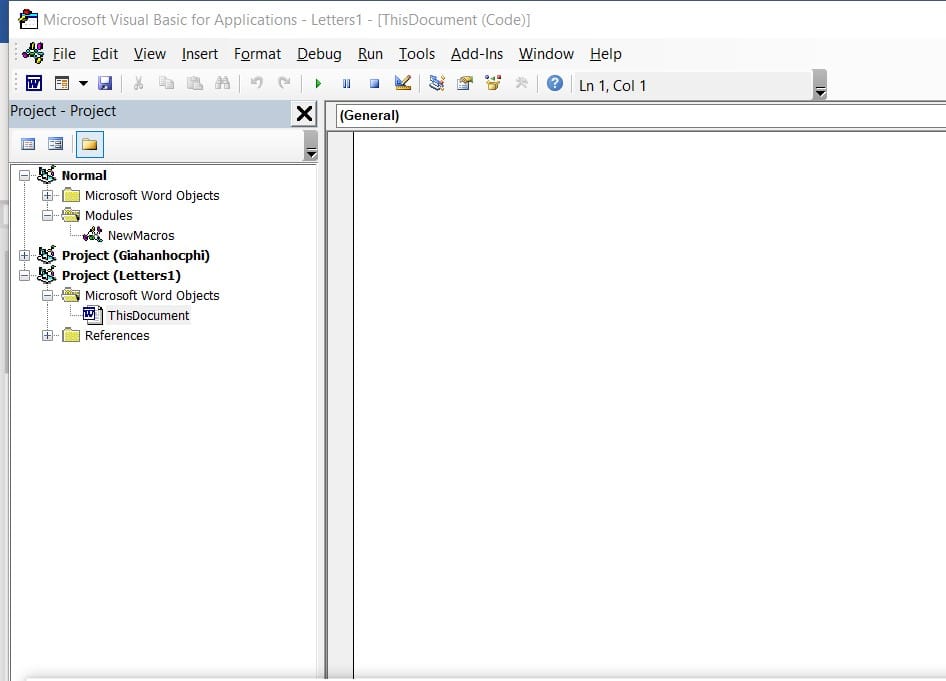Select Project (Giahanhocphi) label

coord(136,255)
